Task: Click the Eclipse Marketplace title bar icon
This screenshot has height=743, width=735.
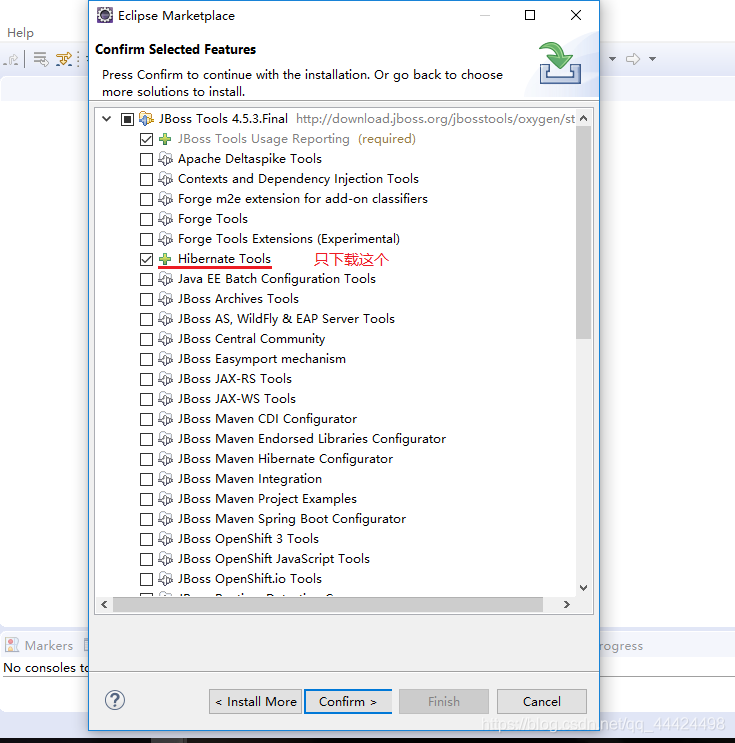Action: 105,15
